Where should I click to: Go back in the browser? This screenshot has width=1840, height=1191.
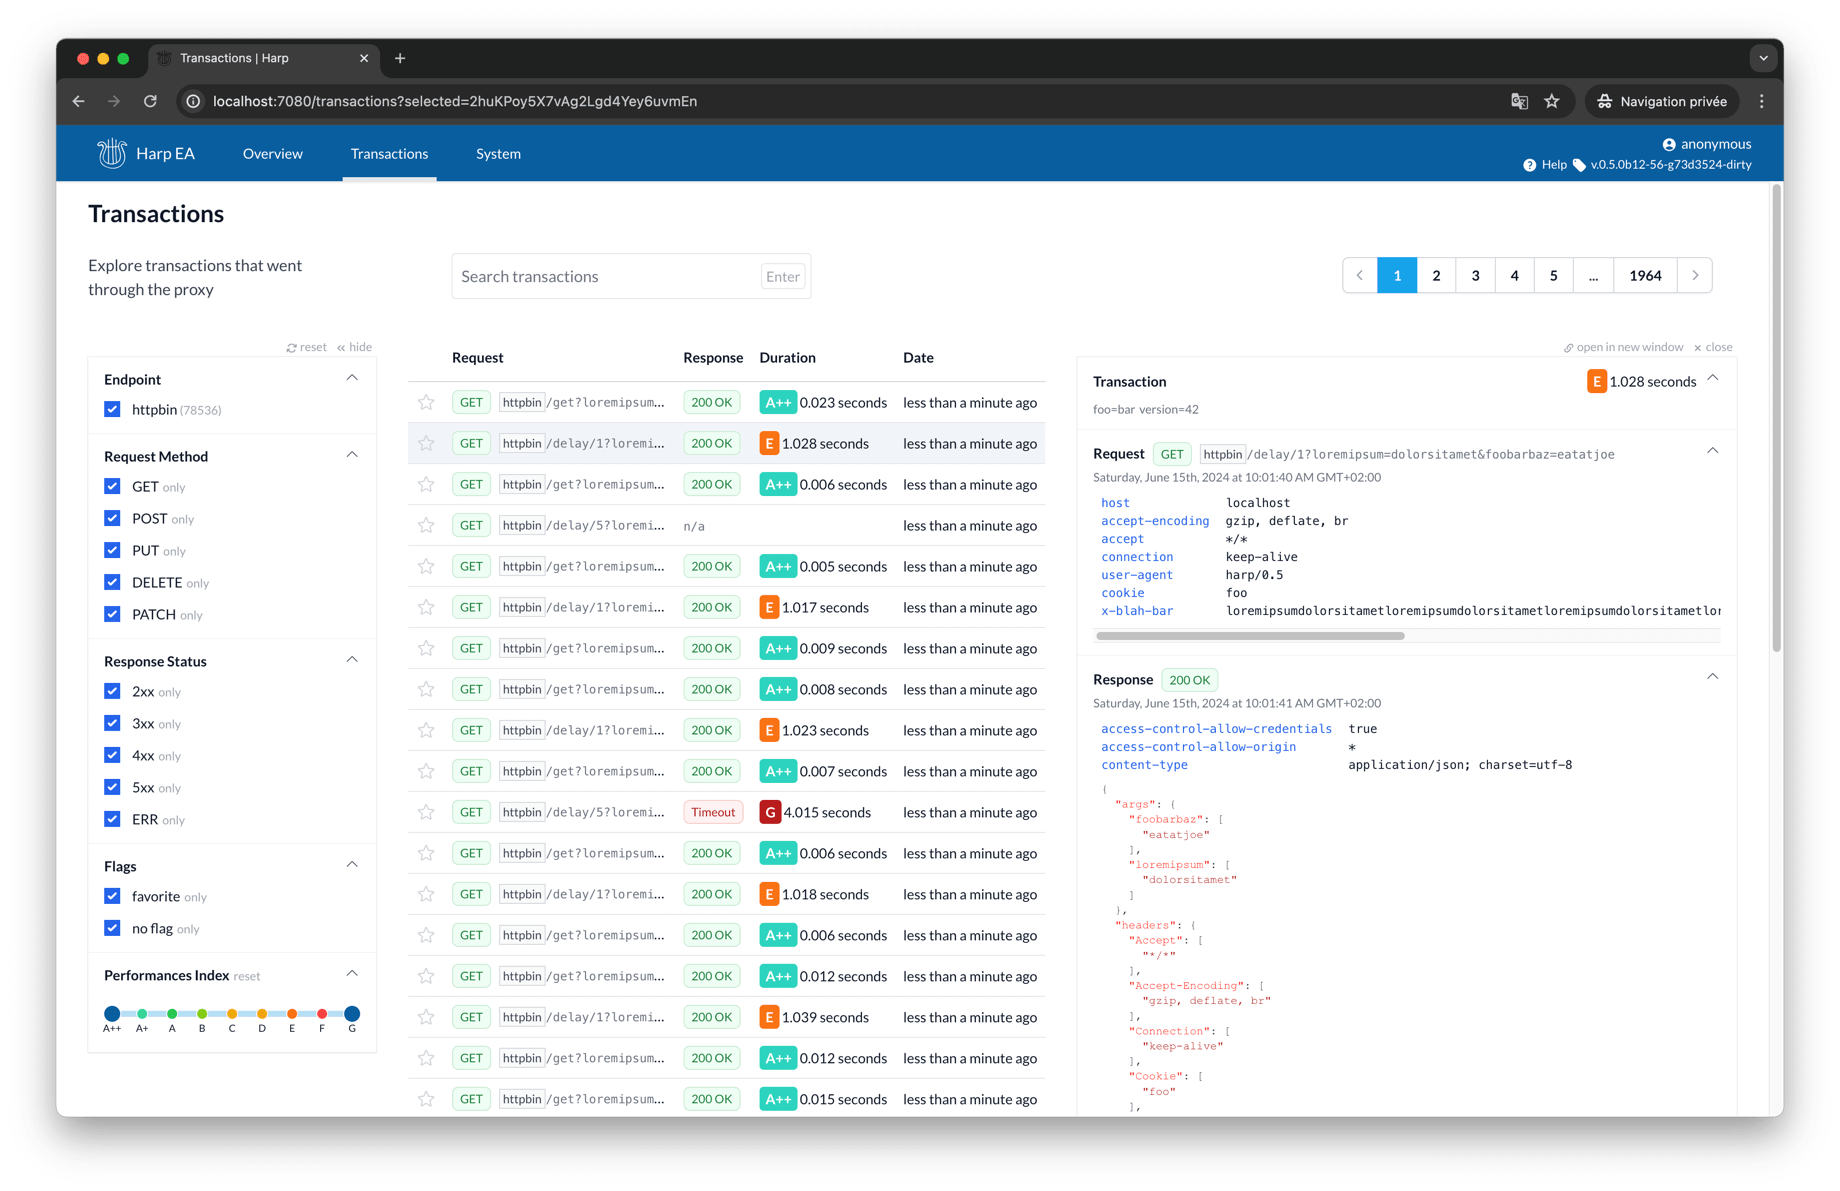coord(79,101)
